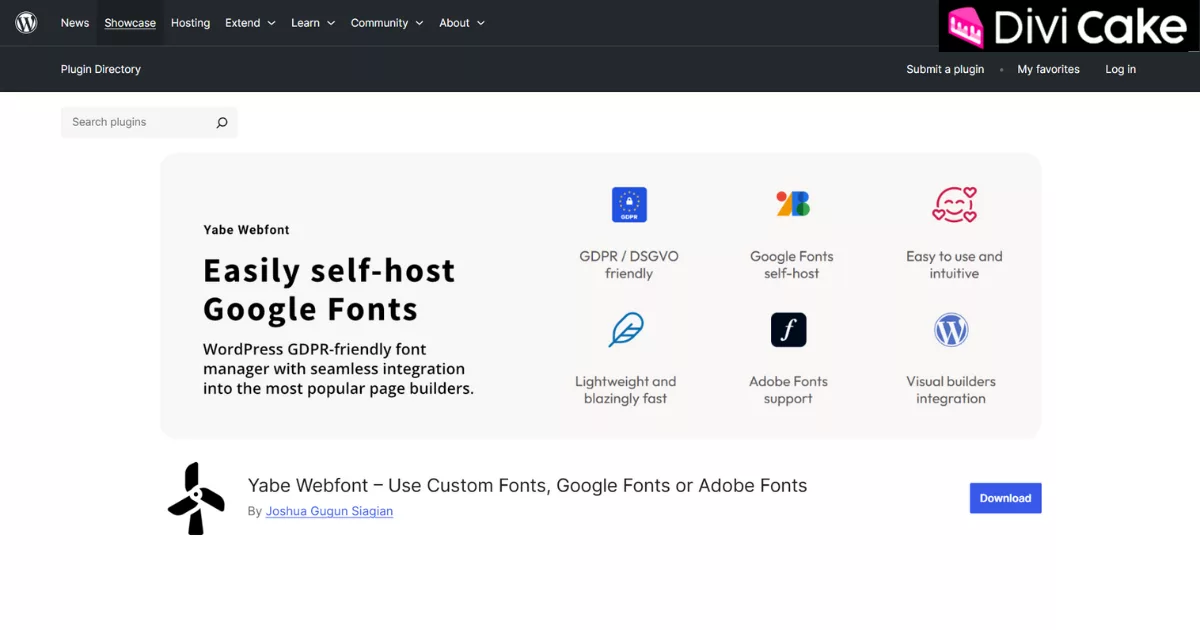Click the small 'Yabe Webfont' banner label
1200x630 pixels.
pos(246,229)
